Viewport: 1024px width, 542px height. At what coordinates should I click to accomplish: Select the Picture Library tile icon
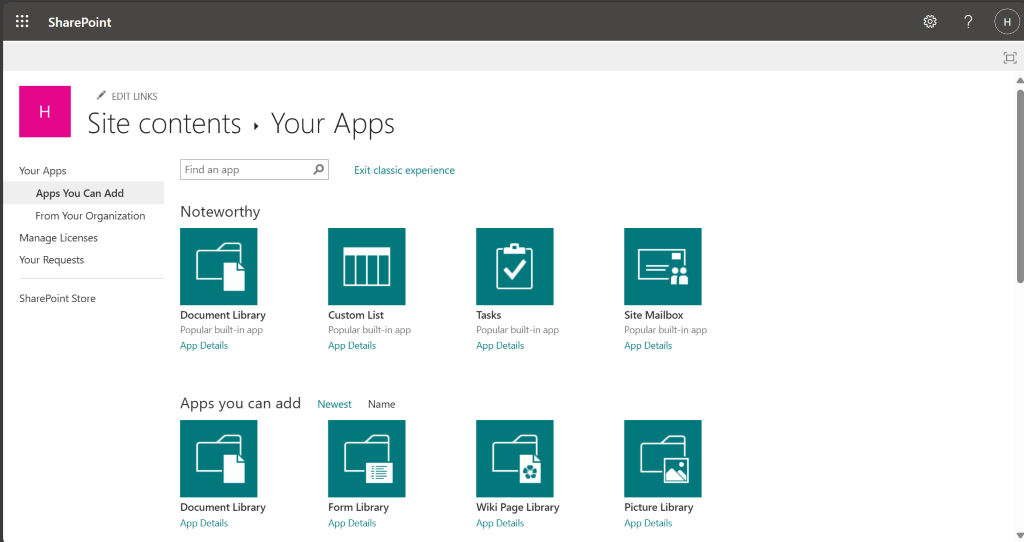pyautogui.click(x=663, y=458)
